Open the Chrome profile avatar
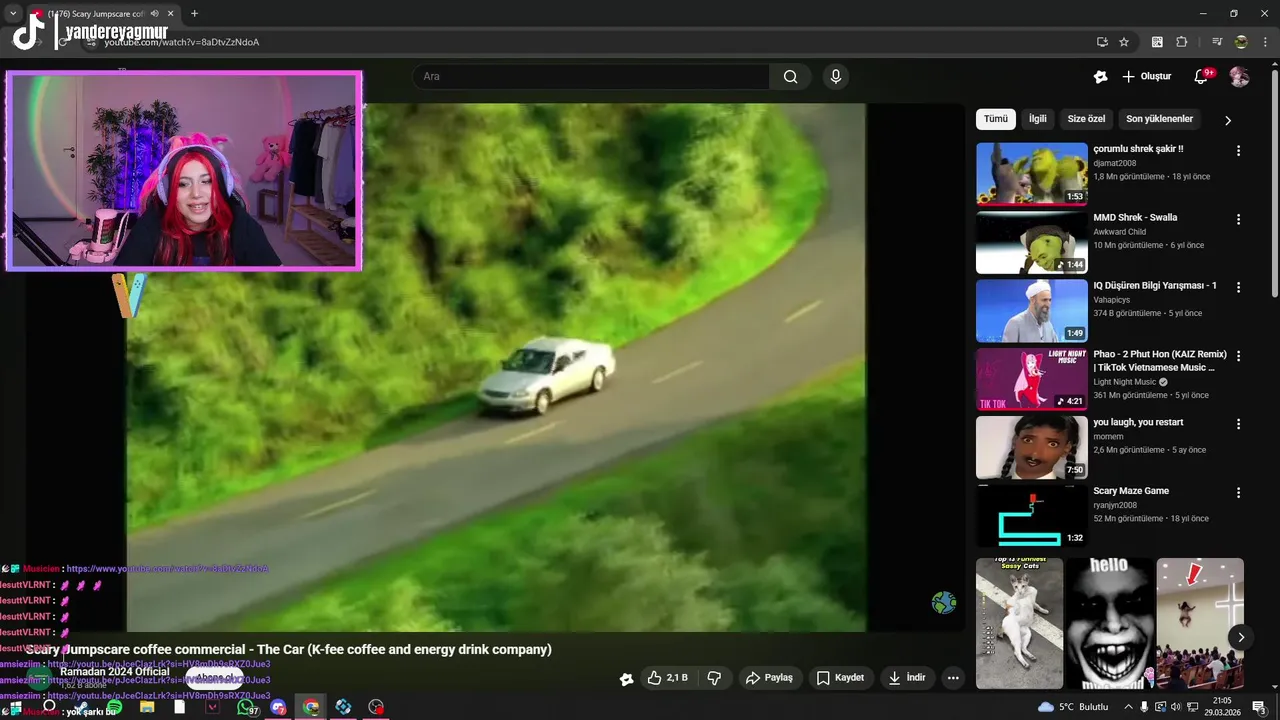This screenshot has width=1280, height=720. pyautogui.click(x=1241, y=42)
